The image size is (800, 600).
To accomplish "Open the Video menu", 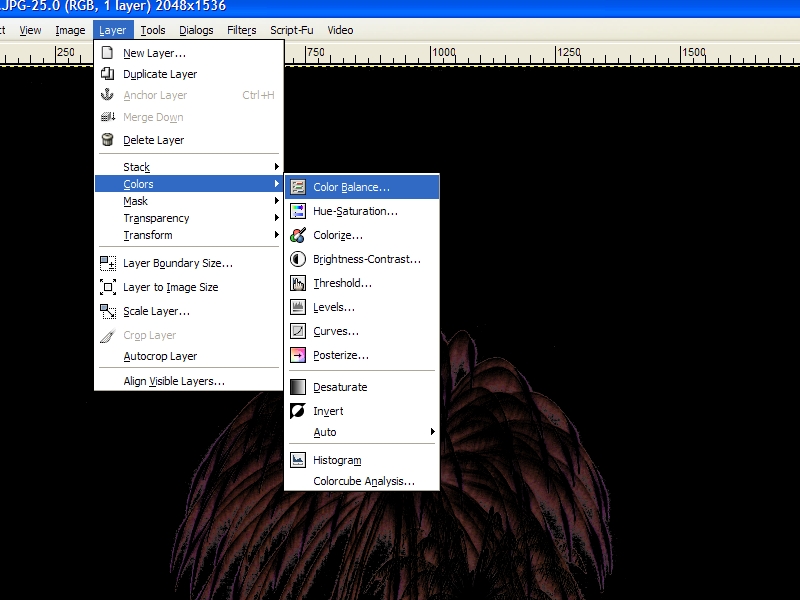I will pos(340,30).
